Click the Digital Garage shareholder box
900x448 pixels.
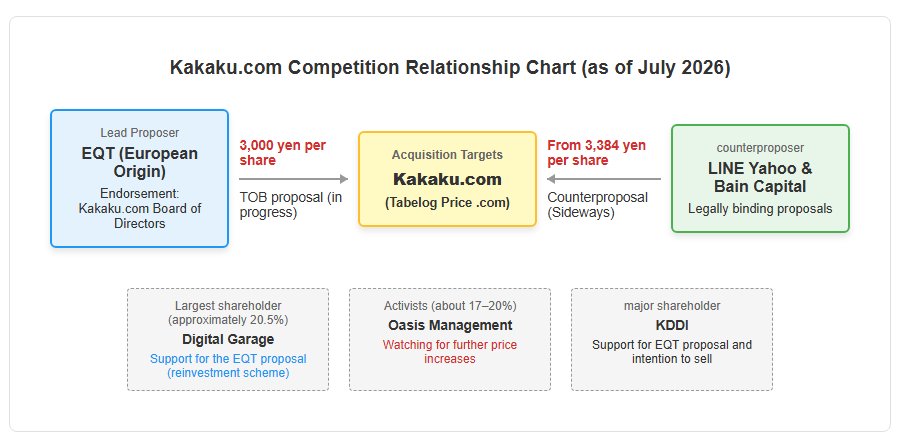point(228,340)
